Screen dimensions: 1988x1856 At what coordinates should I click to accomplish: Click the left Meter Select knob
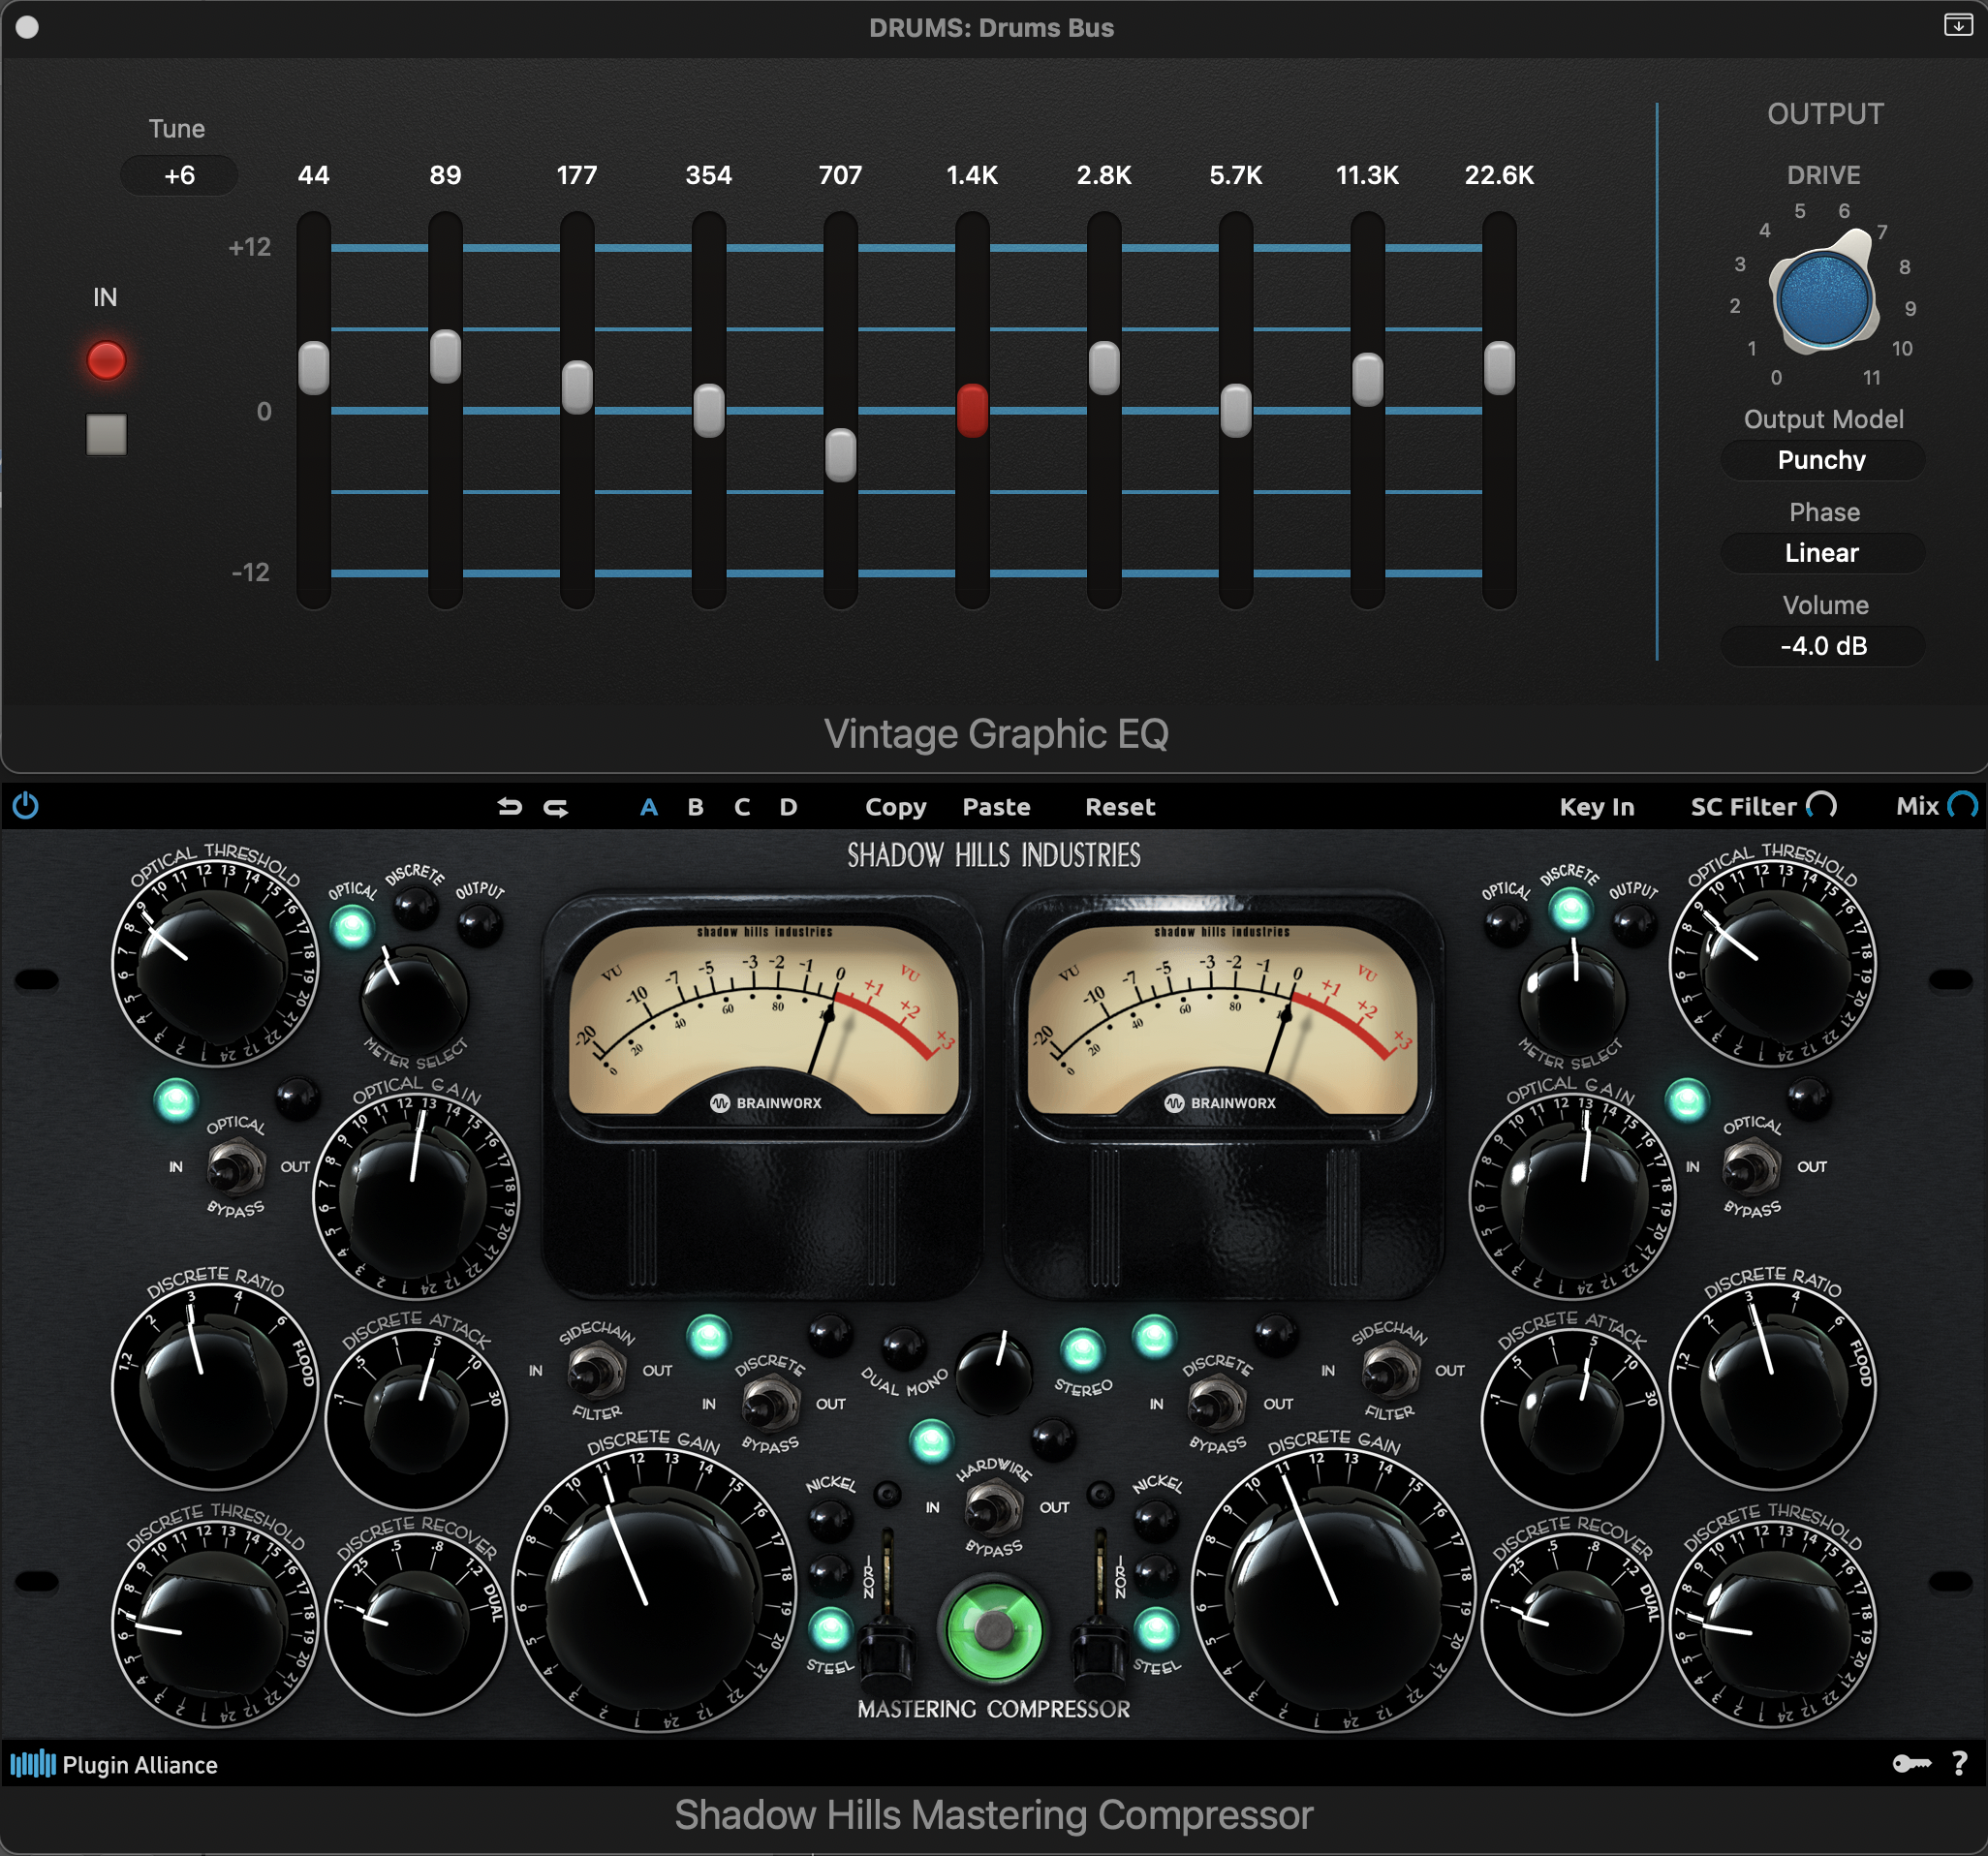(x=413, y=997)
